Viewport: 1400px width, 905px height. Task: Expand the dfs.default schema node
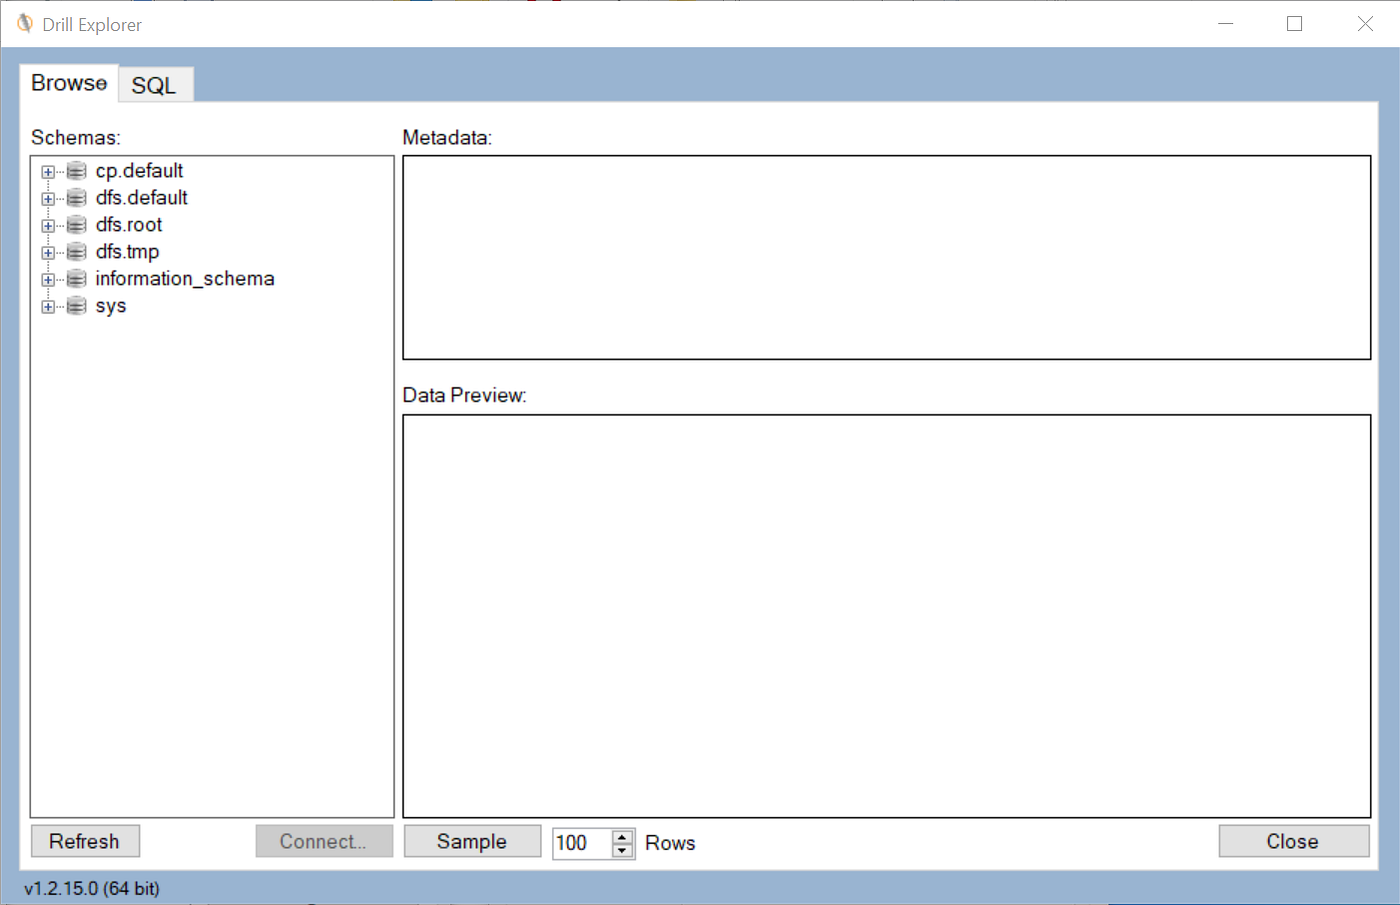point(47,197)
